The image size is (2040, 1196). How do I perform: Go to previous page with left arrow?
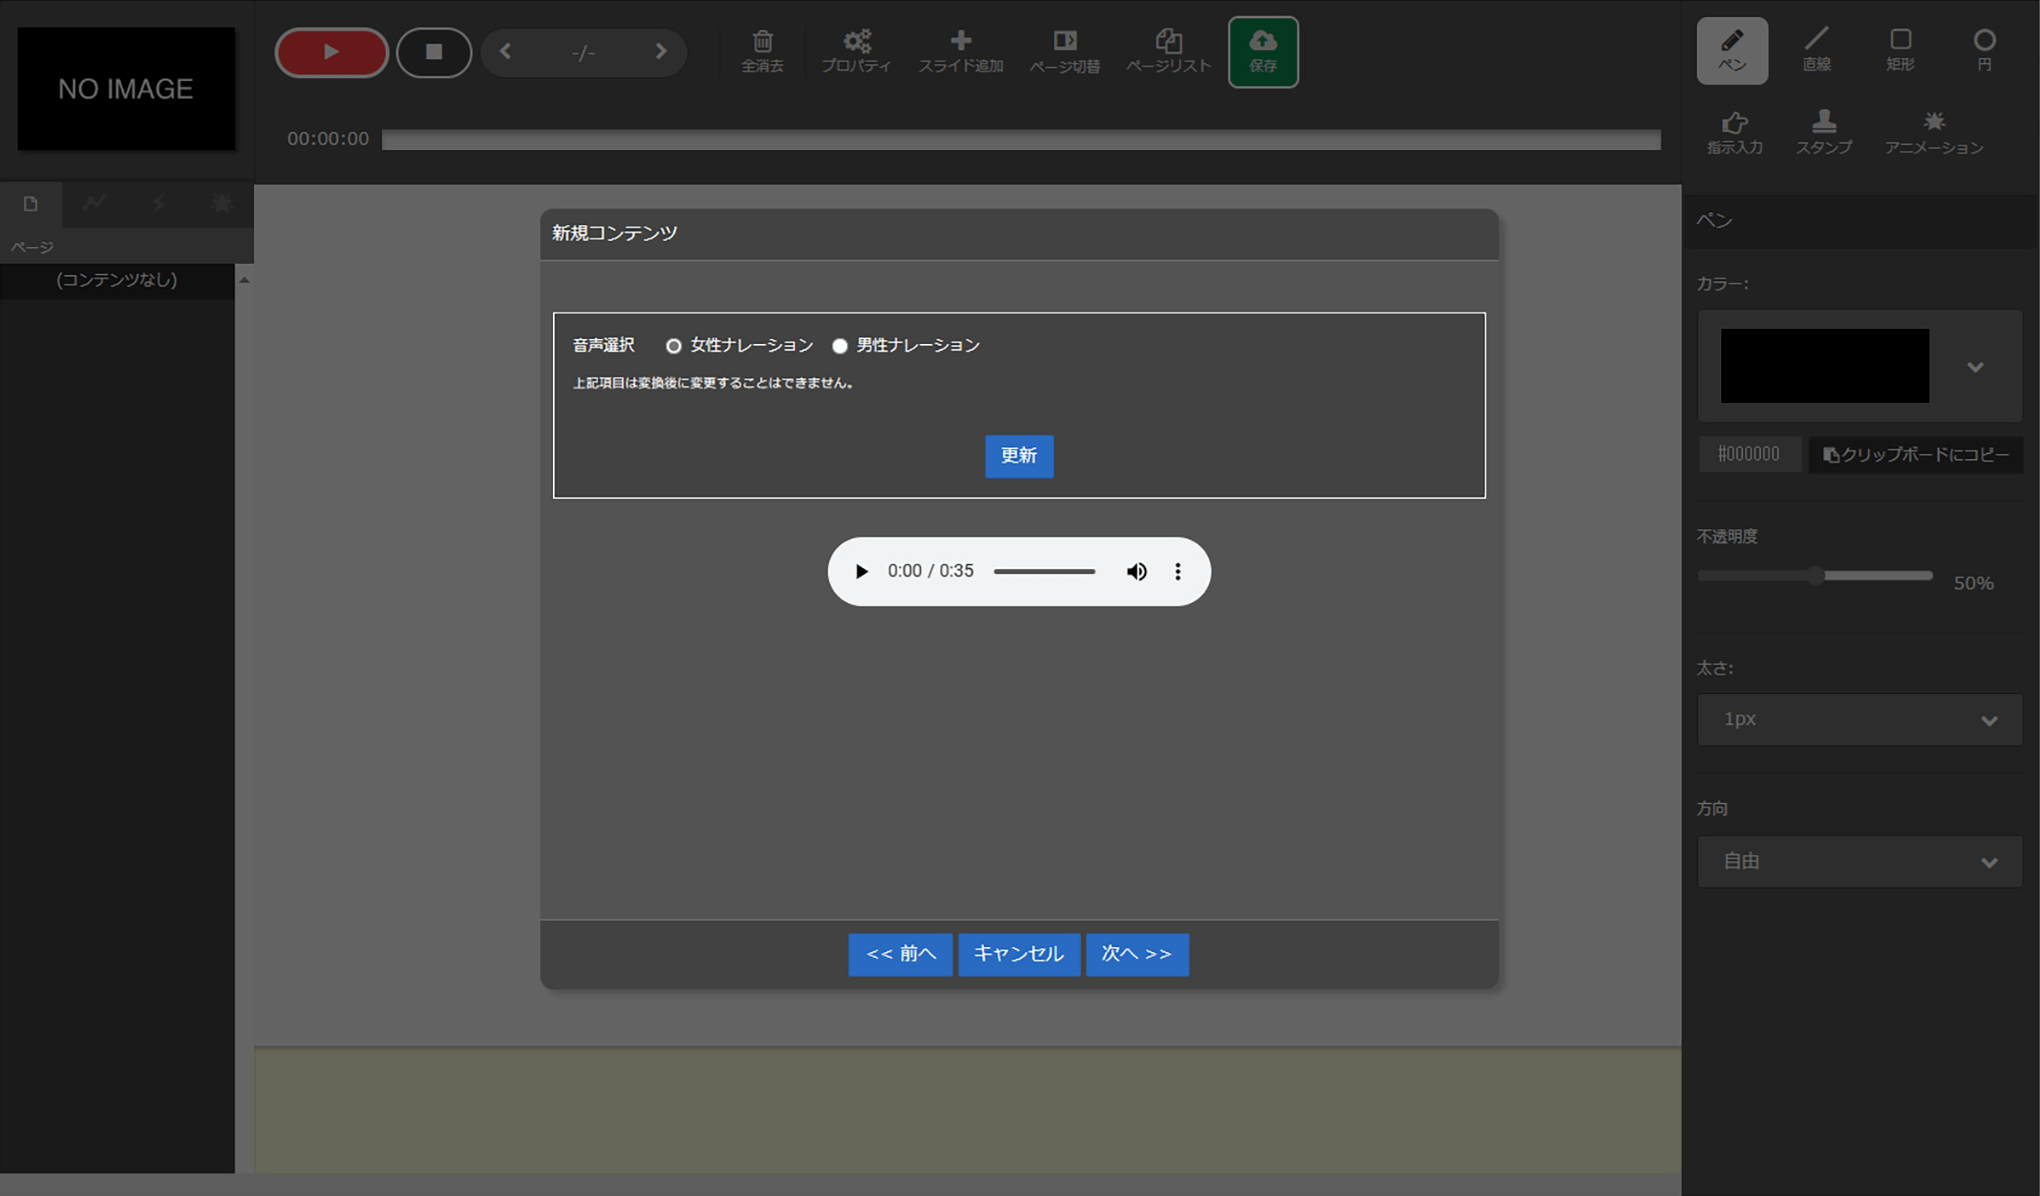pos(506,52)
